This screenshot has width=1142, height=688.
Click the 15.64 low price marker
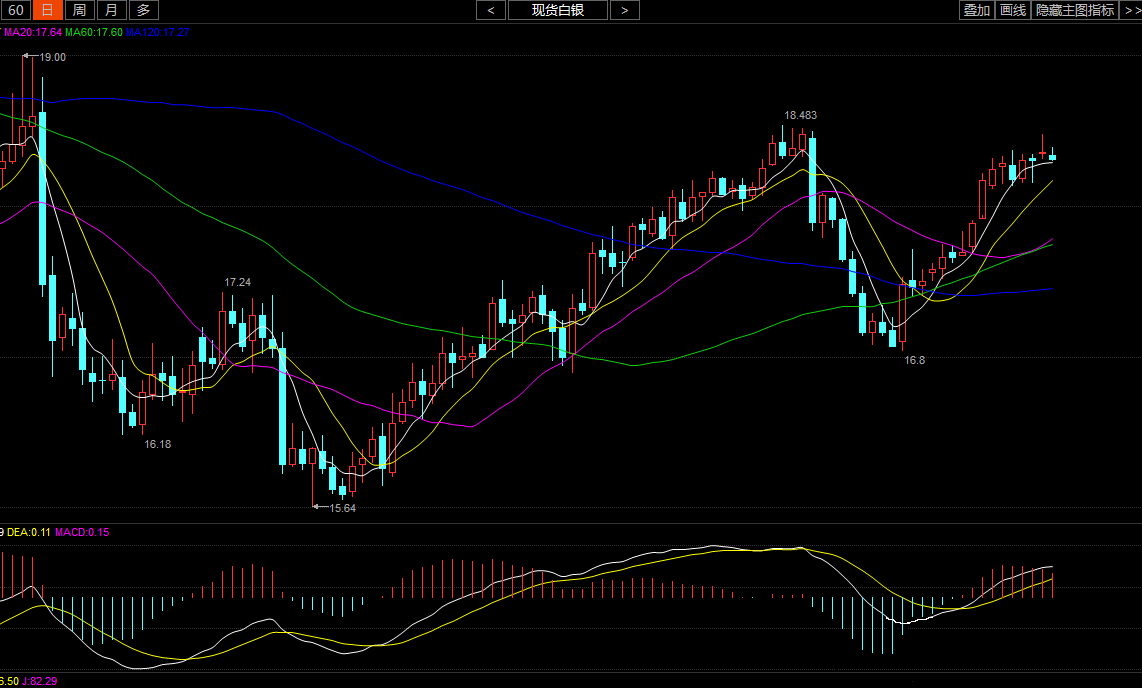click(342, 508)
